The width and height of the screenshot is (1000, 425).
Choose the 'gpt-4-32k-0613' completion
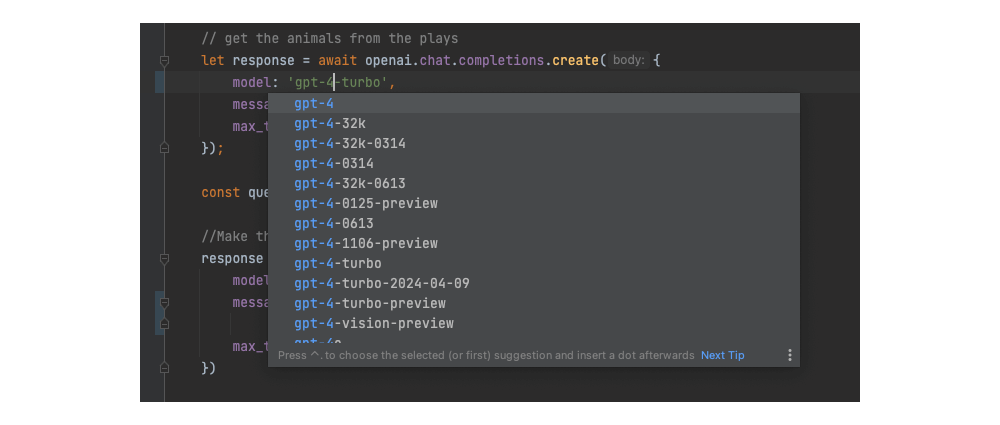click(x=349, y=184)
